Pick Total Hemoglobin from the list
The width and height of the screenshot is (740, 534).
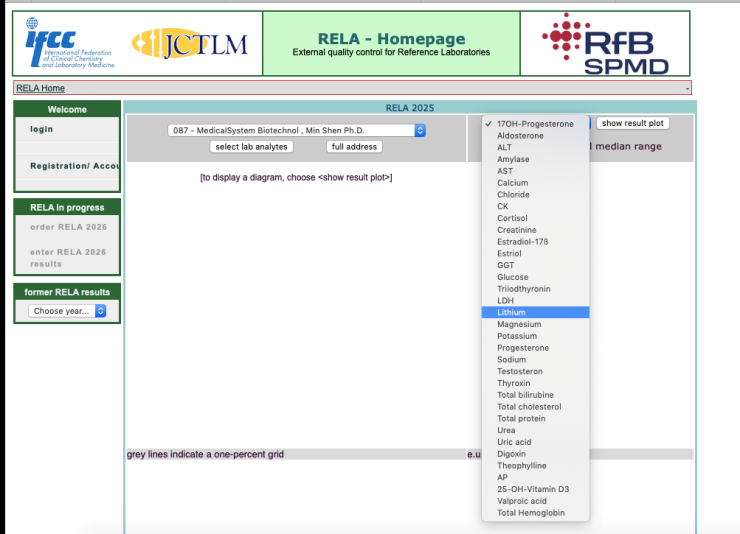[530, 513]
